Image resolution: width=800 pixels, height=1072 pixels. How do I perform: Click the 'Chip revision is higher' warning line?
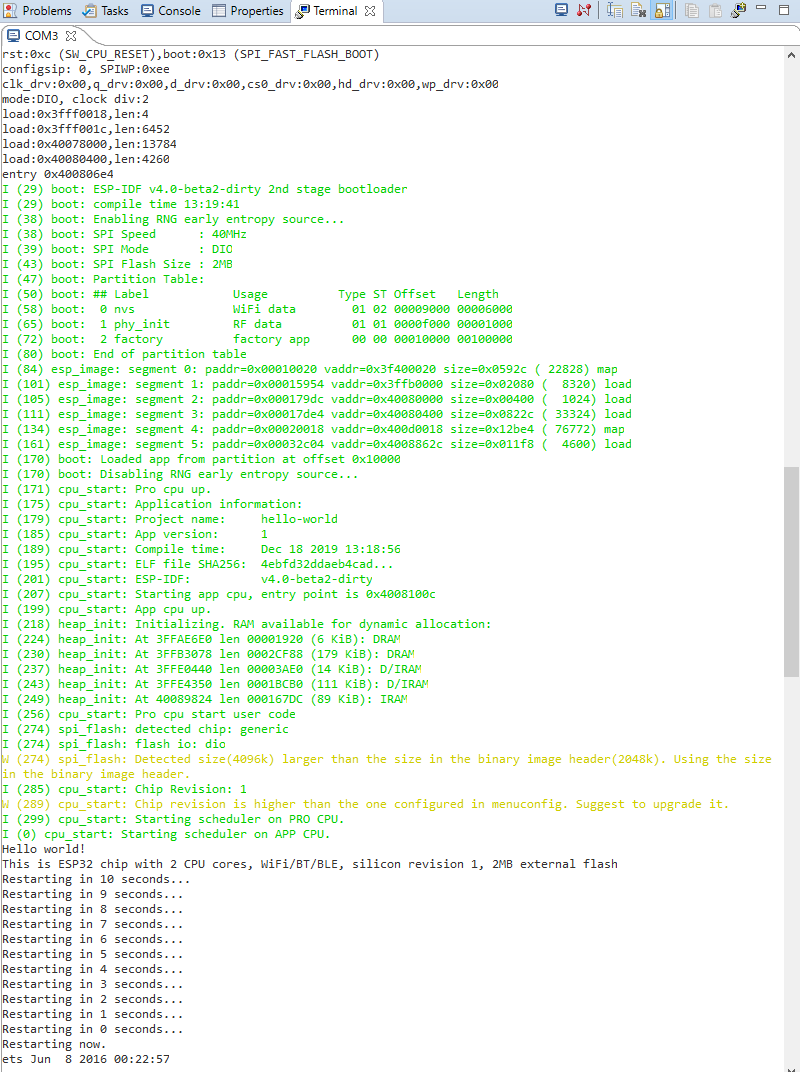click(x=366, y=805)
